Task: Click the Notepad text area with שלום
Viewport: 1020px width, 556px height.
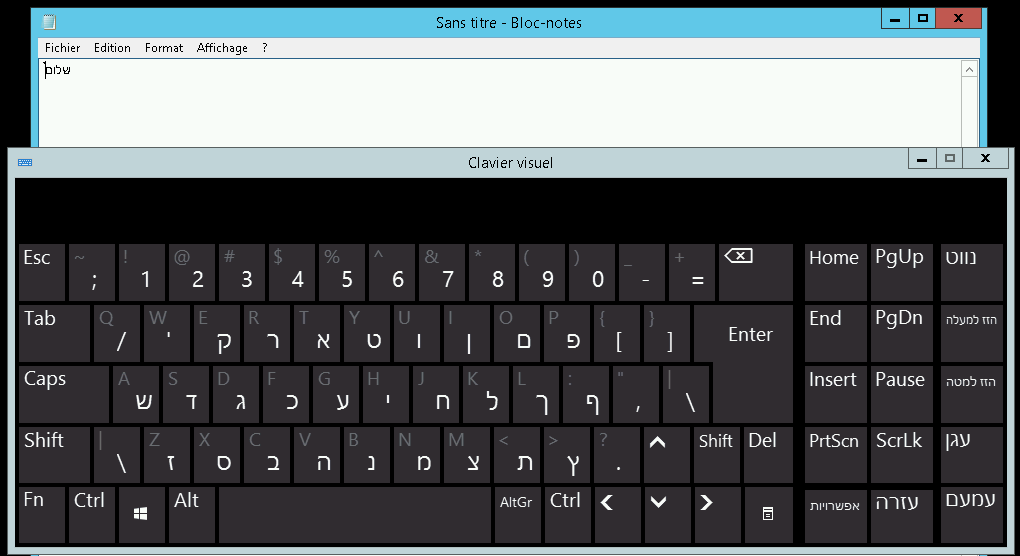Action: [x=500, y=103]
